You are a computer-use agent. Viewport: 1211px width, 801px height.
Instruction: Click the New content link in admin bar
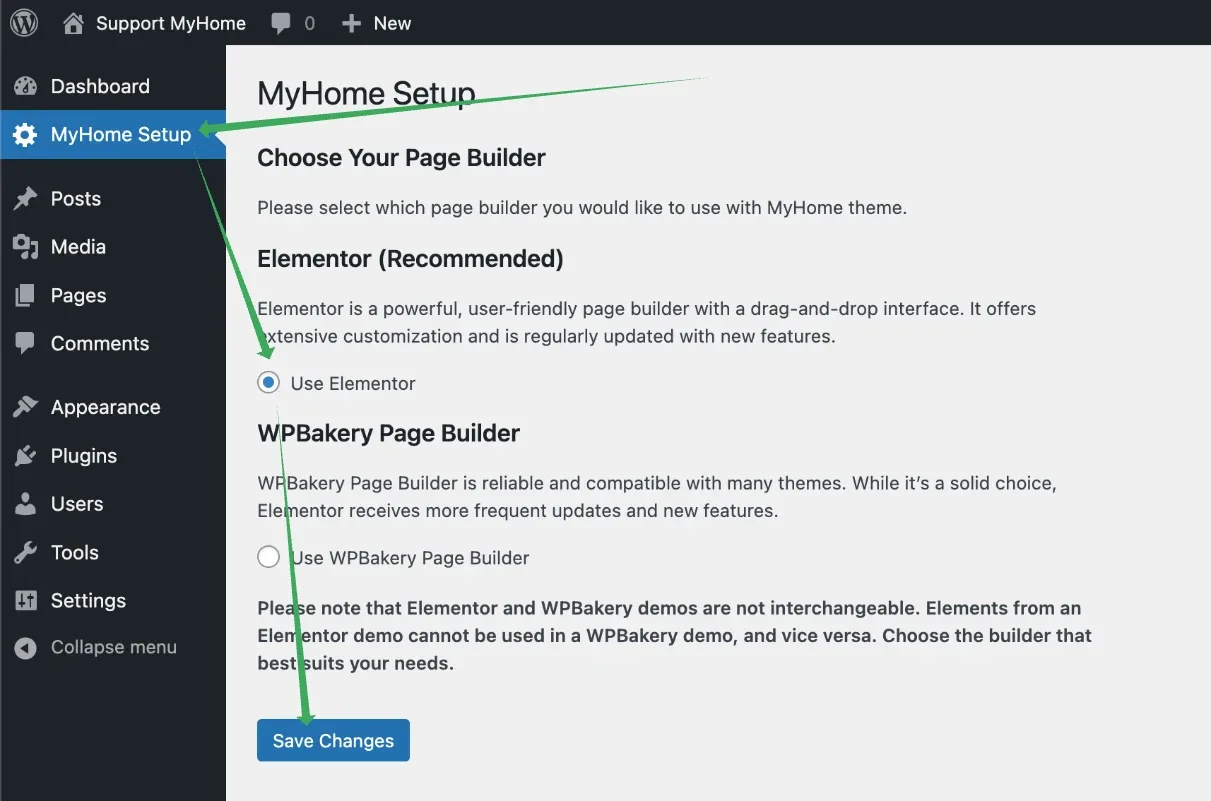click(393, 23)
